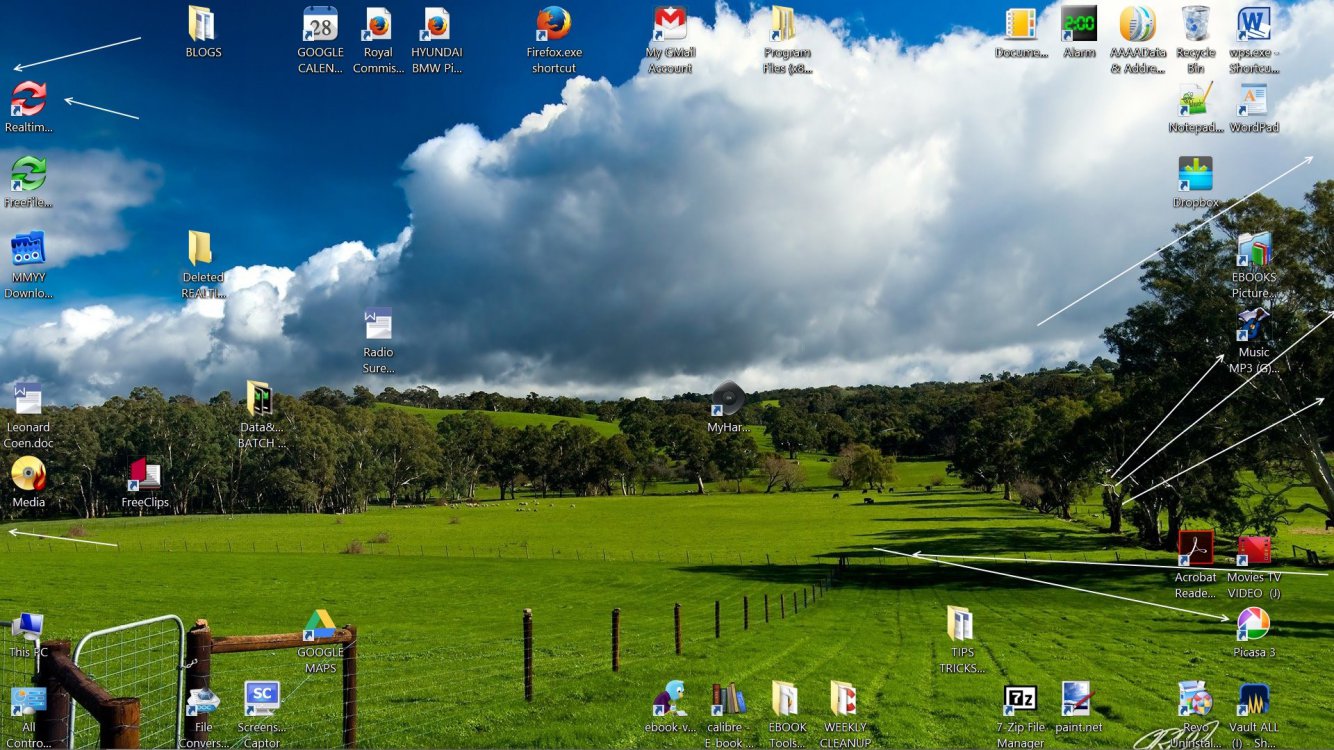Open the FreeClips shortcut
Viewport: 1334px width, 750px height.
click(145, 474)
